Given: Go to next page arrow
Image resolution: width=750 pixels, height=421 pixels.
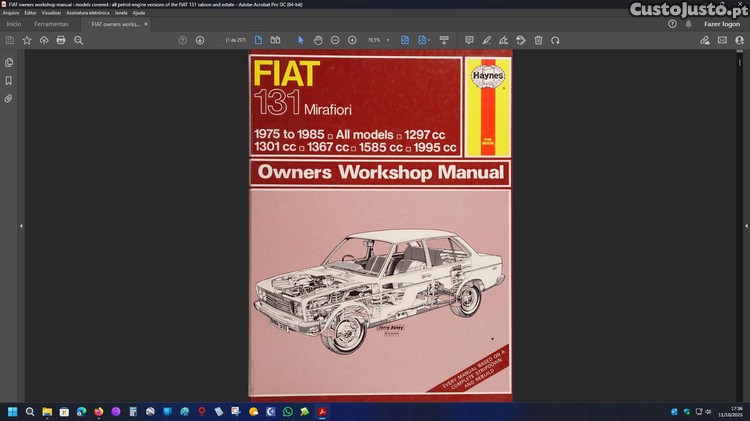Looking at the screenshot, I should coord(200,40).
